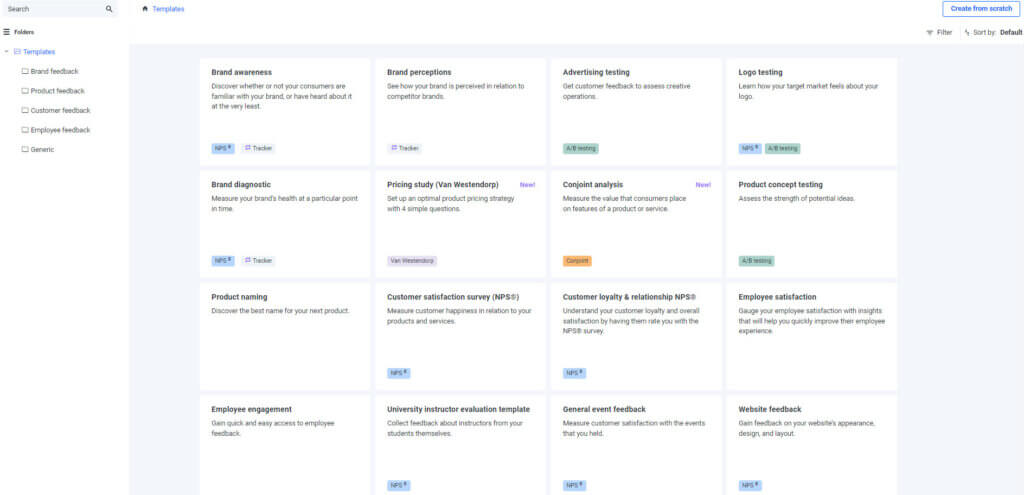The width and height of the screenshot is (1024, 495).
Task: Click the orange Conjoint tag
Action: [577, 261]
